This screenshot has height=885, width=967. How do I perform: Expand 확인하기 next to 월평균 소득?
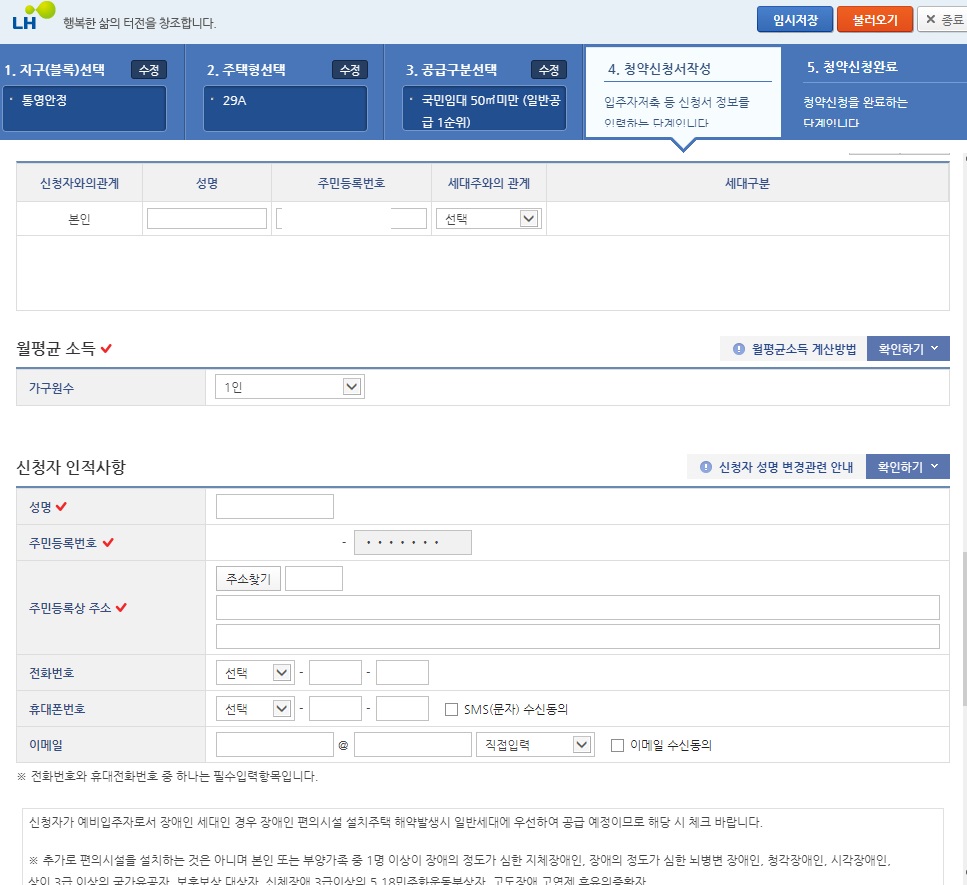906,348
